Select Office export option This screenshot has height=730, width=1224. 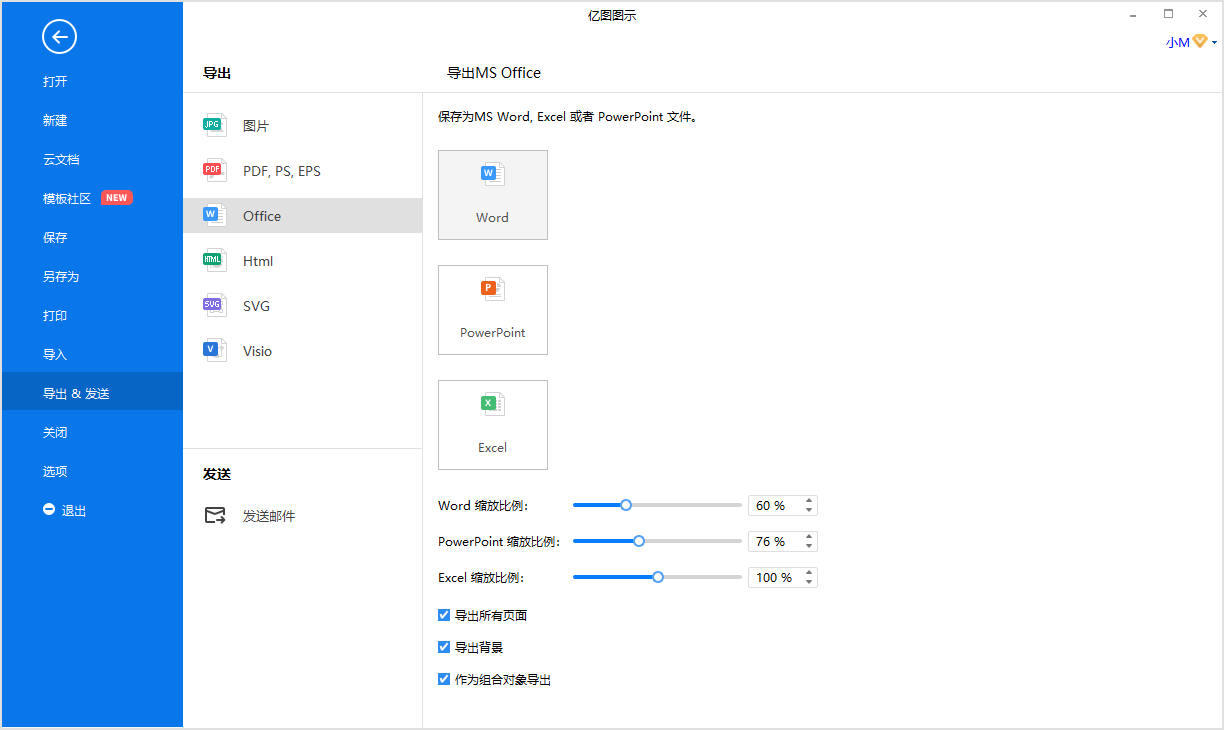(303, 216)
